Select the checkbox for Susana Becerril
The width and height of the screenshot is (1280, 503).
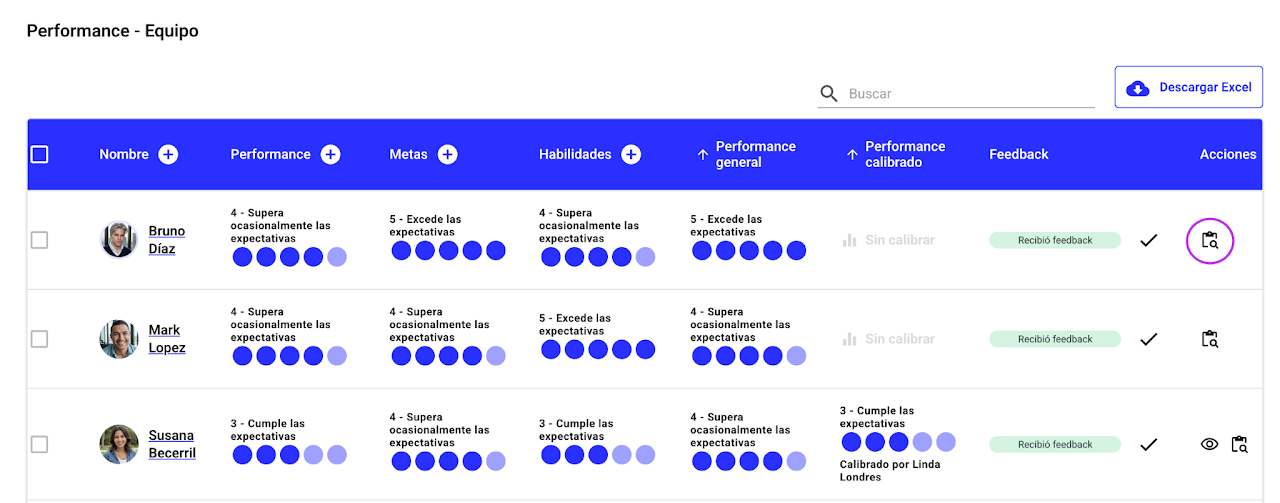(39, 444)
